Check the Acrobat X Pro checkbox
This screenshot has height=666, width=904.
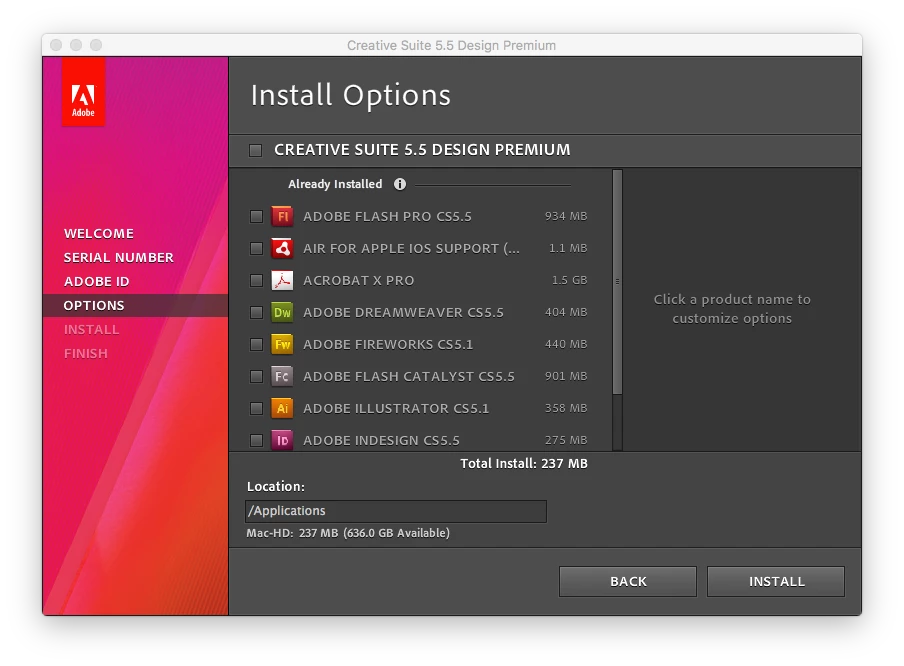(x=256, y=280)
